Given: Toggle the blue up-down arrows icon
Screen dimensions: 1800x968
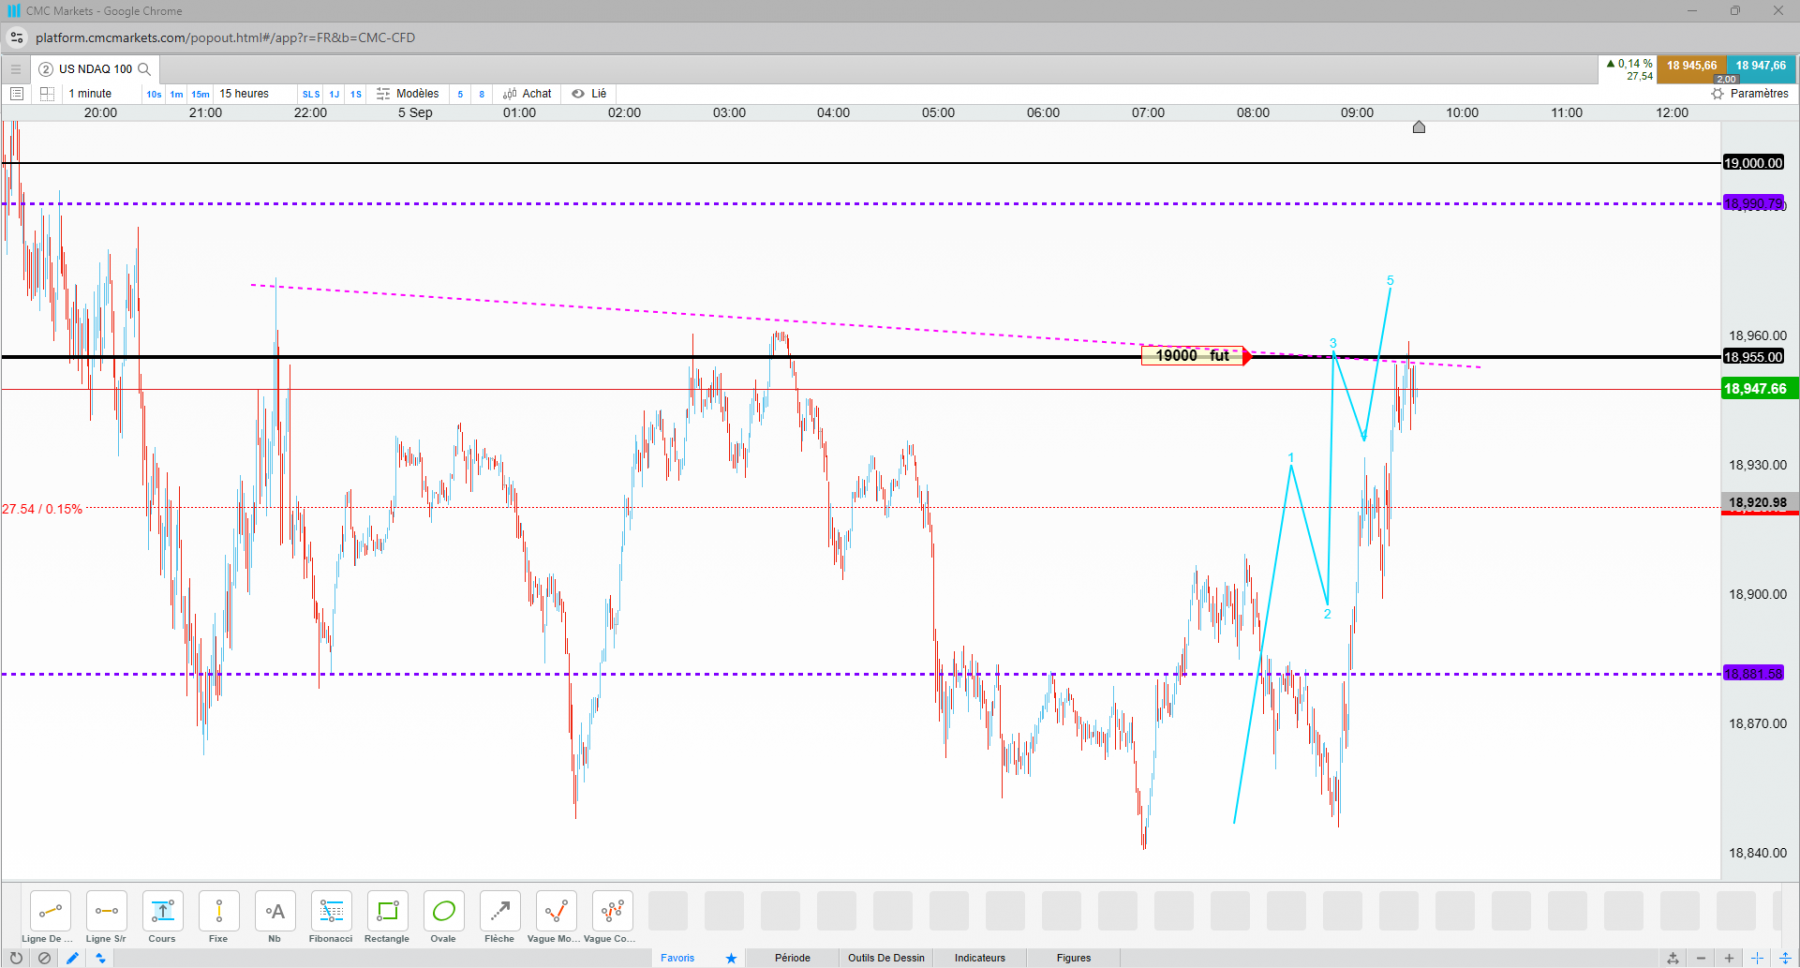Looking at the screenshot, I should [100, 958].
